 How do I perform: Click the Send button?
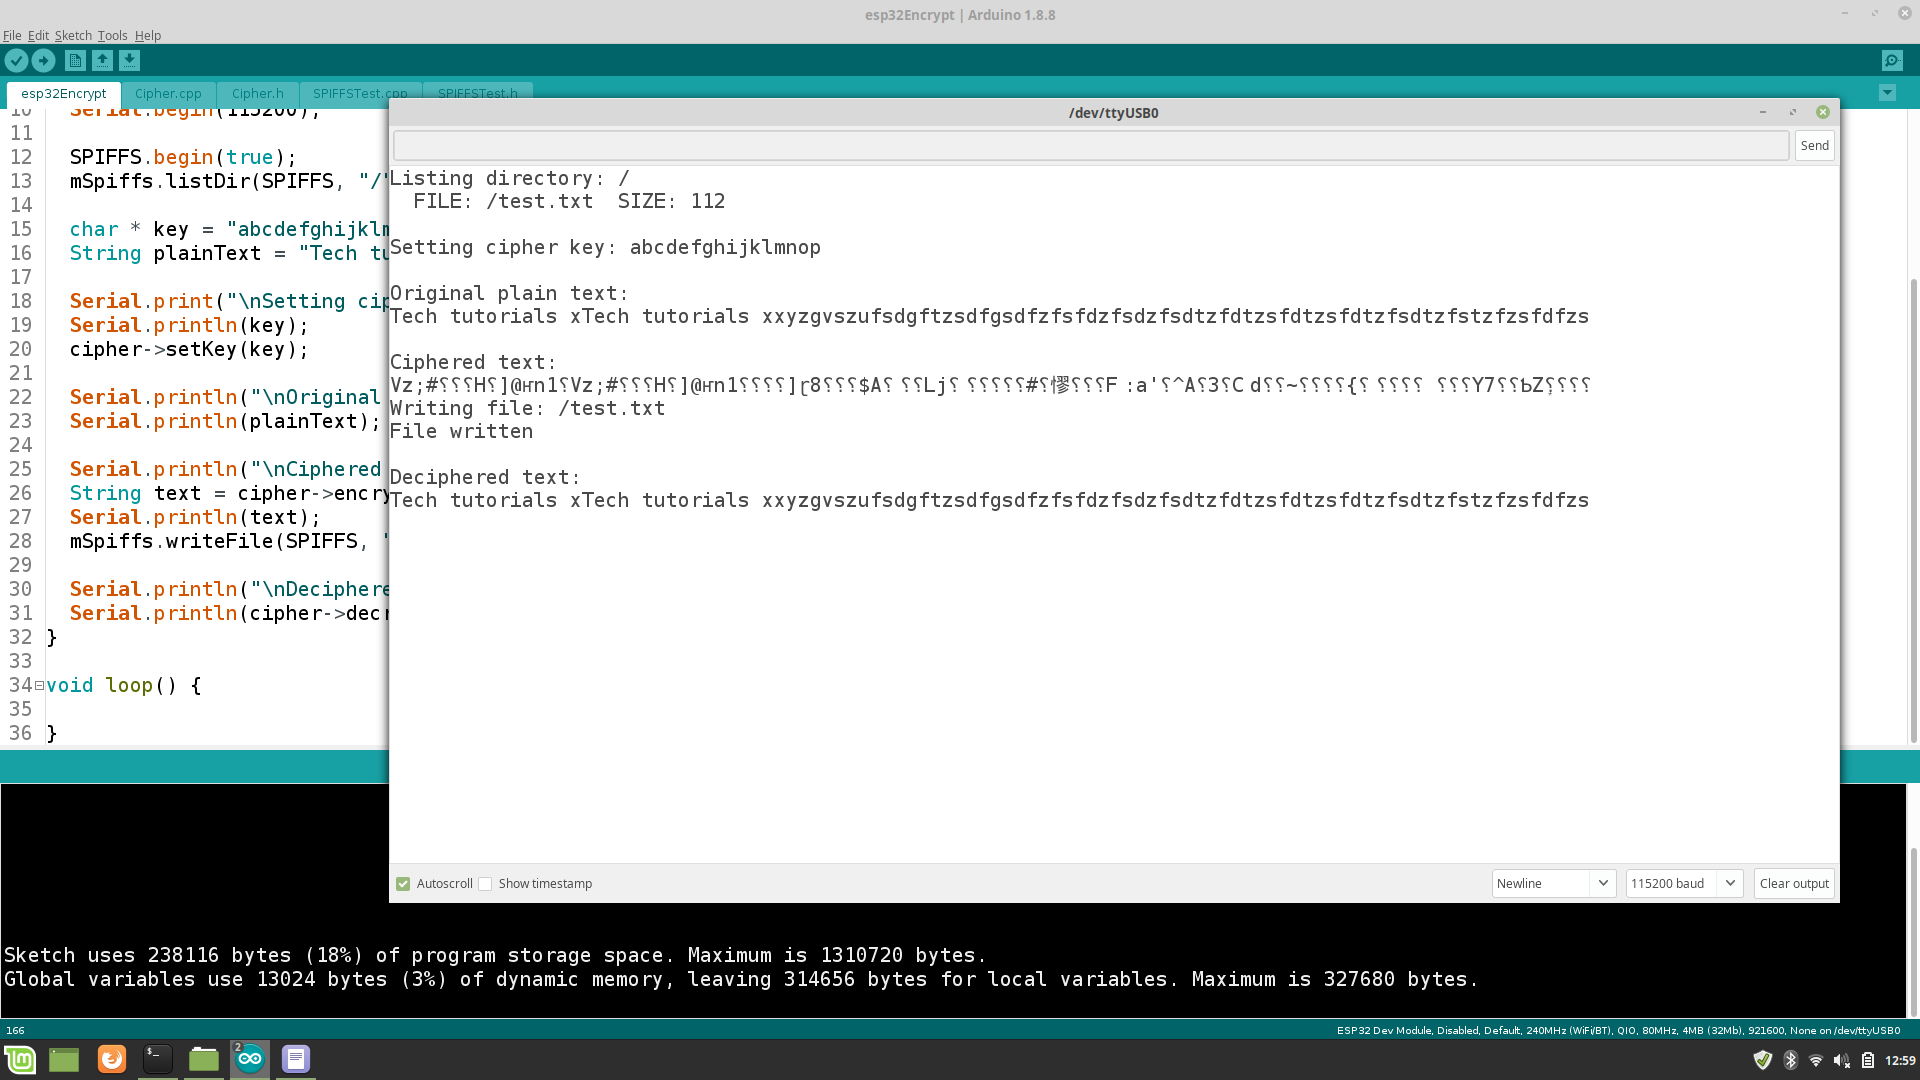click(x=1814, y=146)
